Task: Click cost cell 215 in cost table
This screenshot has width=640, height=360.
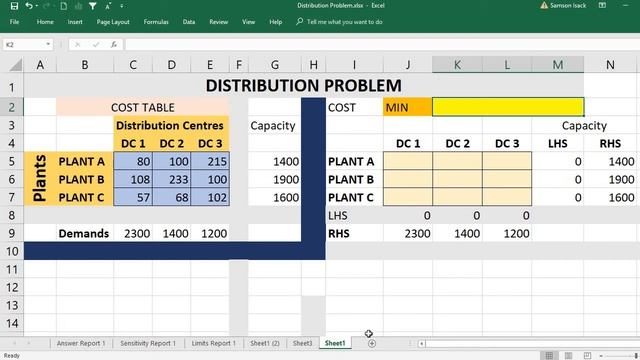Action: 210,161
